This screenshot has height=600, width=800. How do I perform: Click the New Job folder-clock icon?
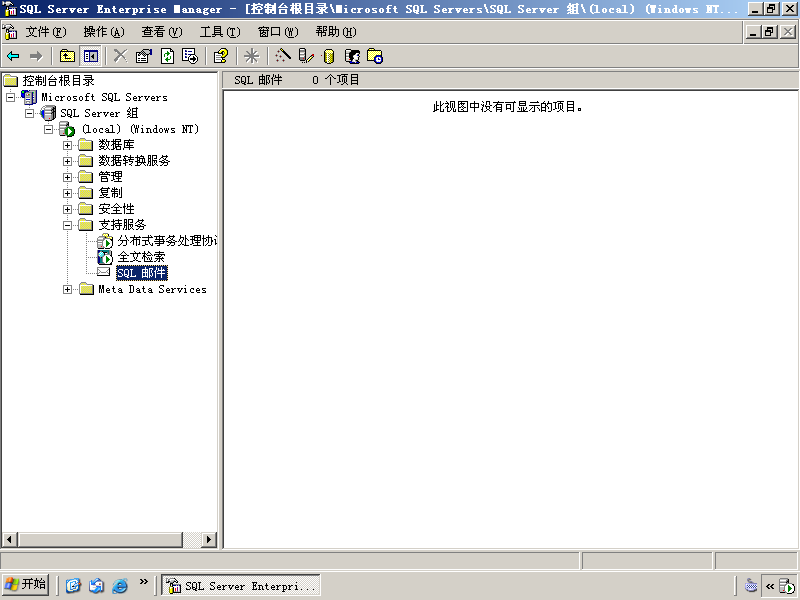pyautogui.click(x=375, y=56)
